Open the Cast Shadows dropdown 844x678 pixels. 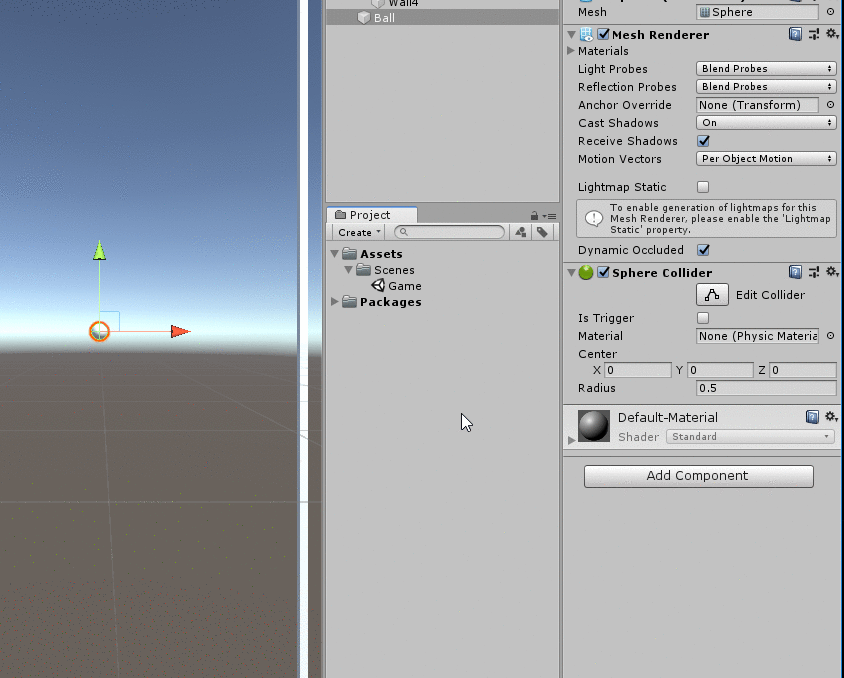click(x=766, y=123)
